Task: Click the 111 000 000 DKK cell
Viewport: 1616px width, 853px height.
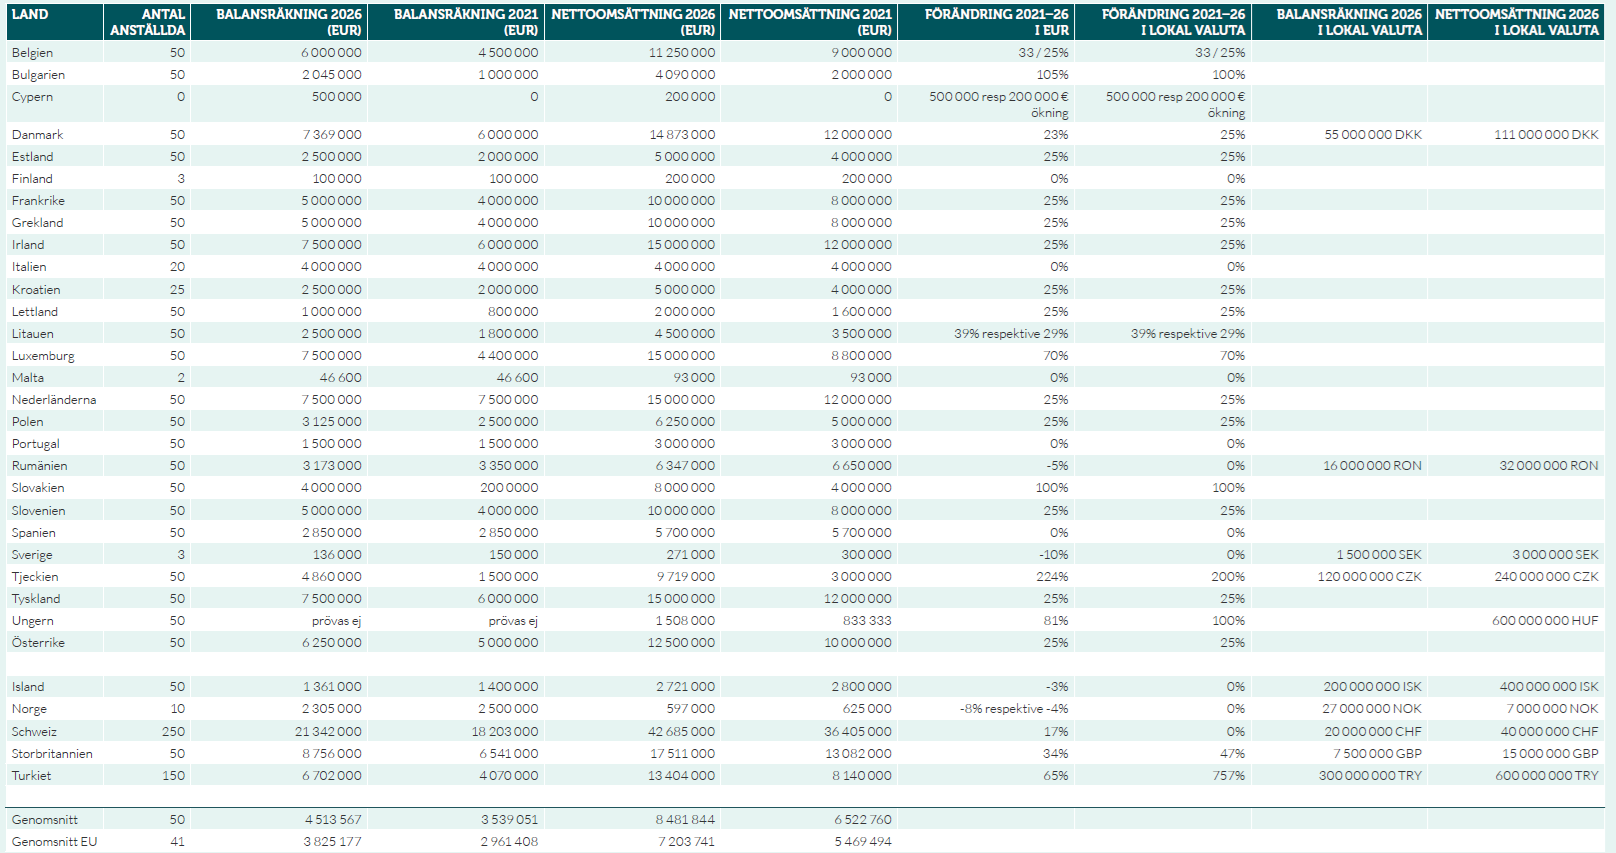Action: (1546, 135)
